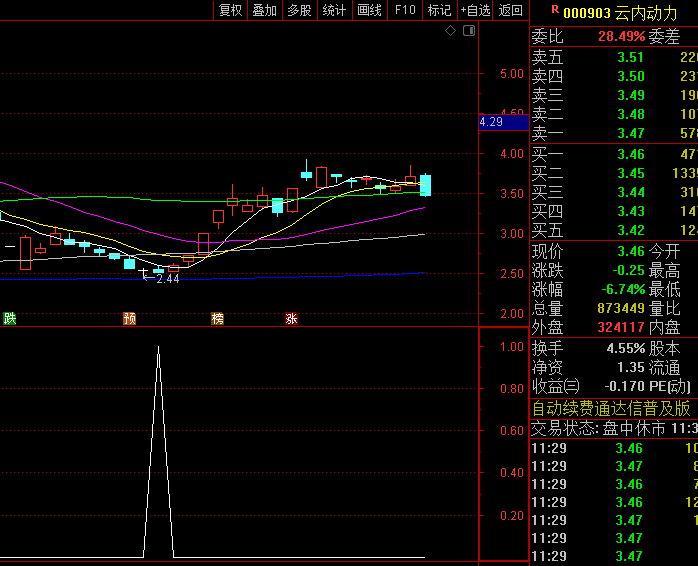Viewport: 698px width, 566px height.
Task: Click the 返回 back button
Action: click(x=510, y=10)
